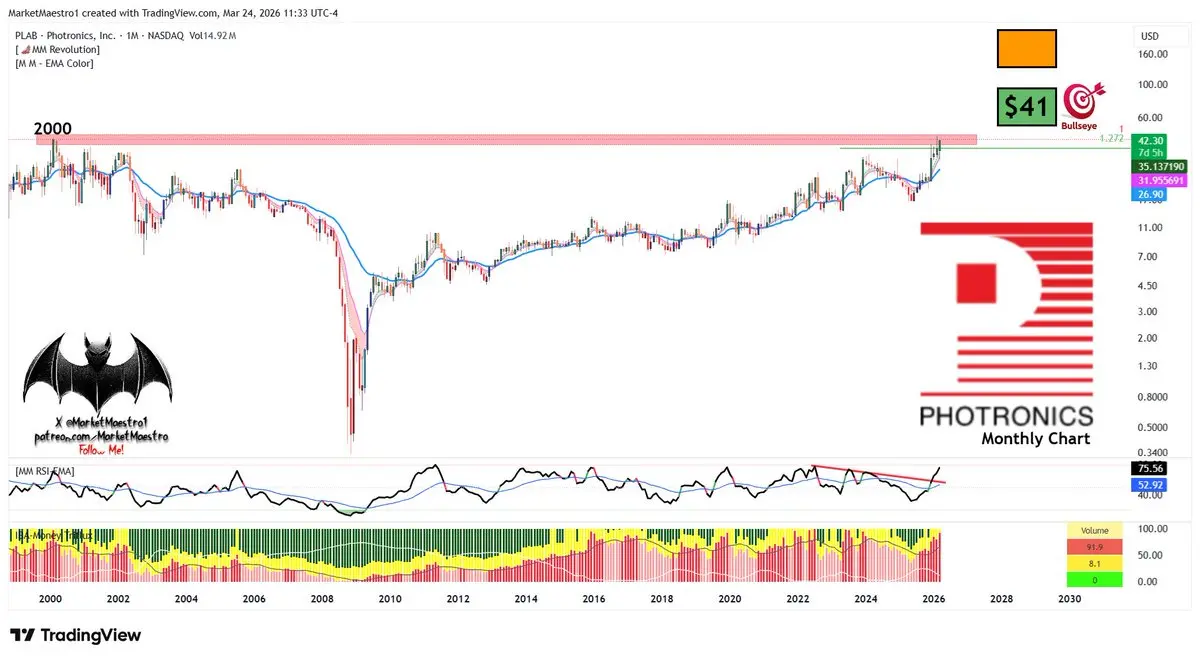Click the dark green 35.137190 price tag
Image resolution: width=1200 pixels, height=660 pixels.
point(1161,165)
